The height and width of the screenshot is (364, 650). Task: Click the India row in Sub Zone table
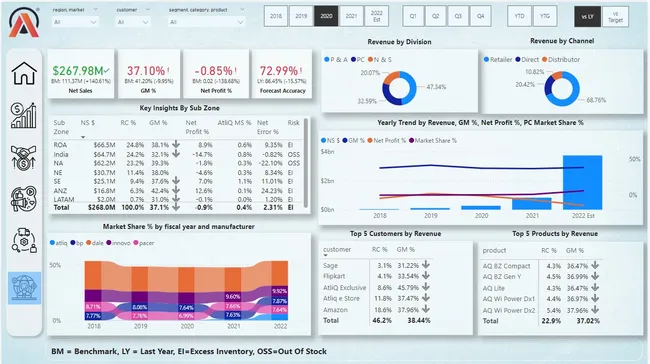[177, 154]
